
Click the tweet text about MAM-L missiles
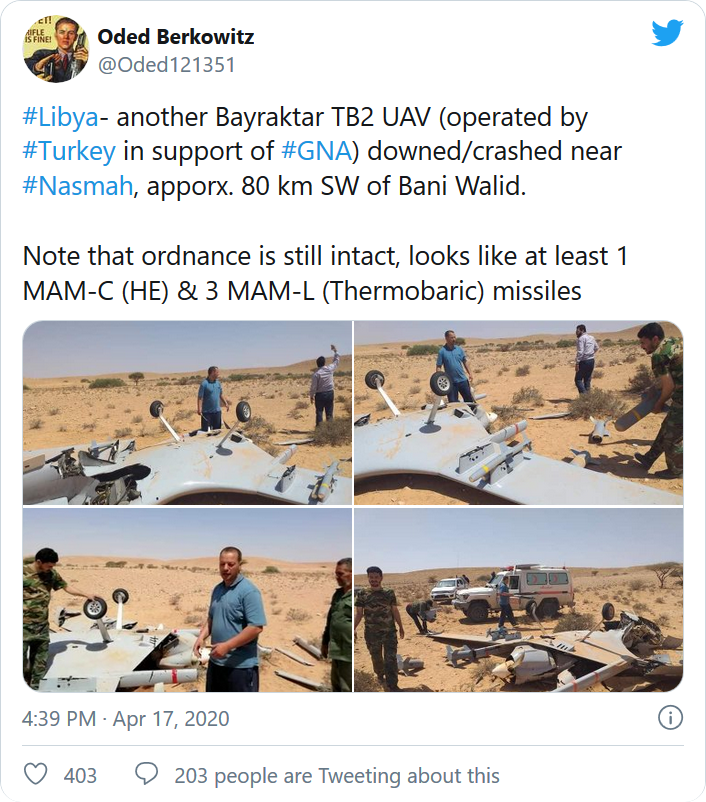click(325, 274)
